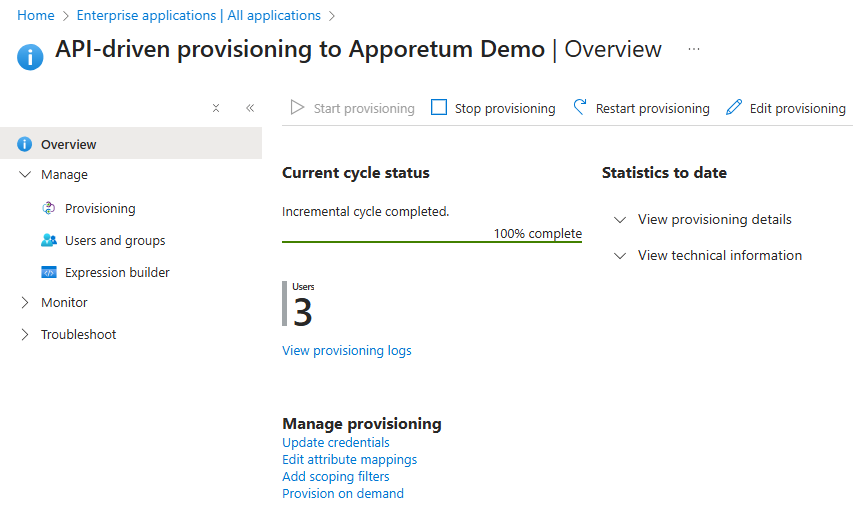The width and height of the screenshot is (853, 523).
Task: Click the 'Statistics to date' heading
Action: 664,173
